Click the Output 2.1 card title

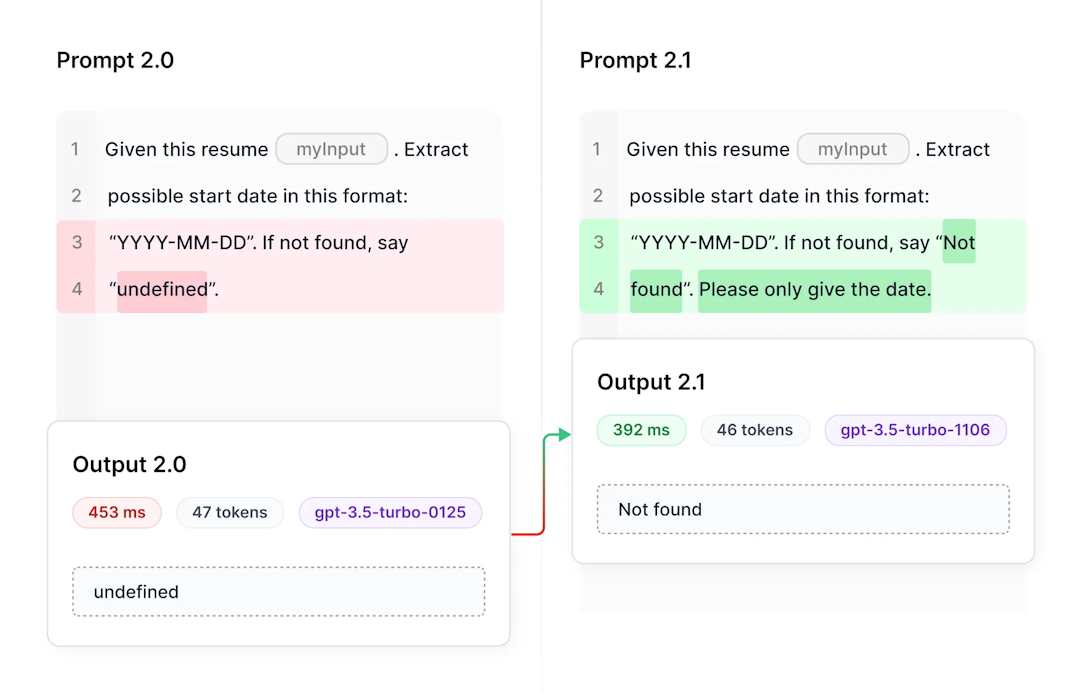tap(651, 382)
